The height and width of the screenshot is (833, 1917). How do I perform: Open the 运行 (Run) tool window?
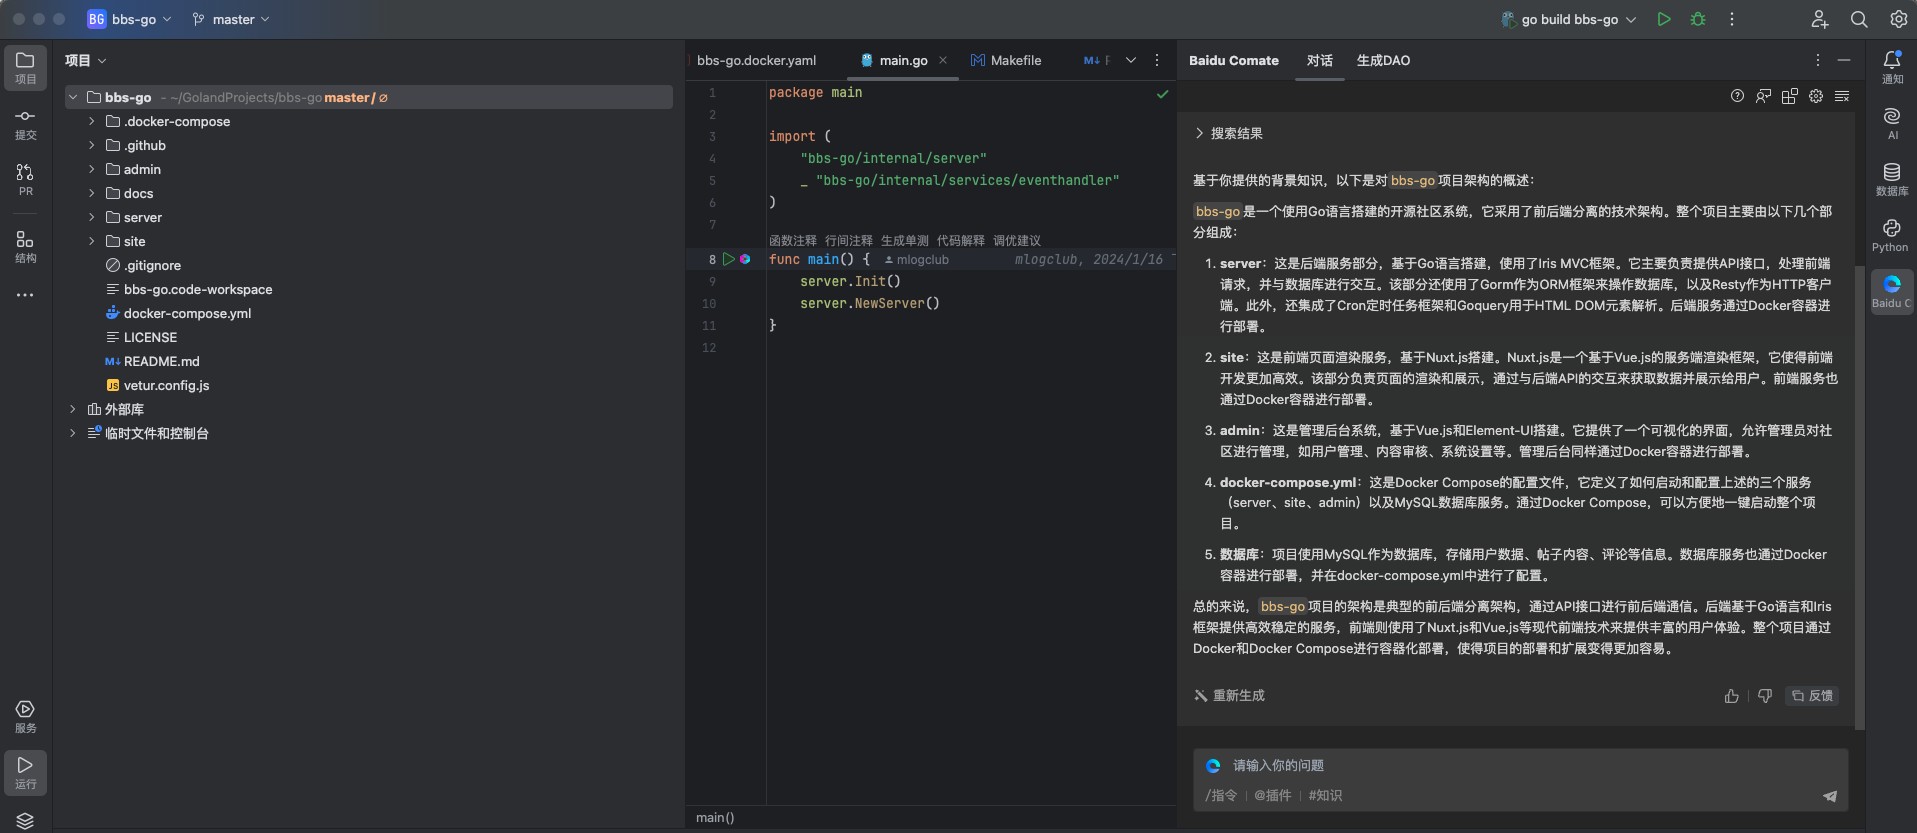pos(25,773)
